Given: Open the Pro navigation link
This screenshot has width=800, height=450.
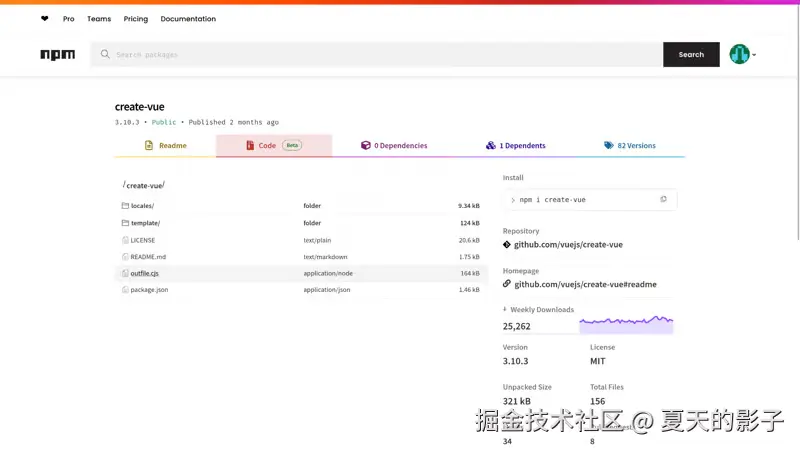Looking at the screenshot, I should point(68,19).
